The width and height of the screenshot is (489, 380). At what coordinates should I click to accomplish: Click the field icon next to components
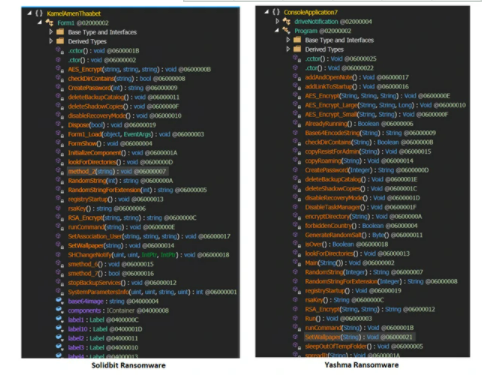[60, 310]
